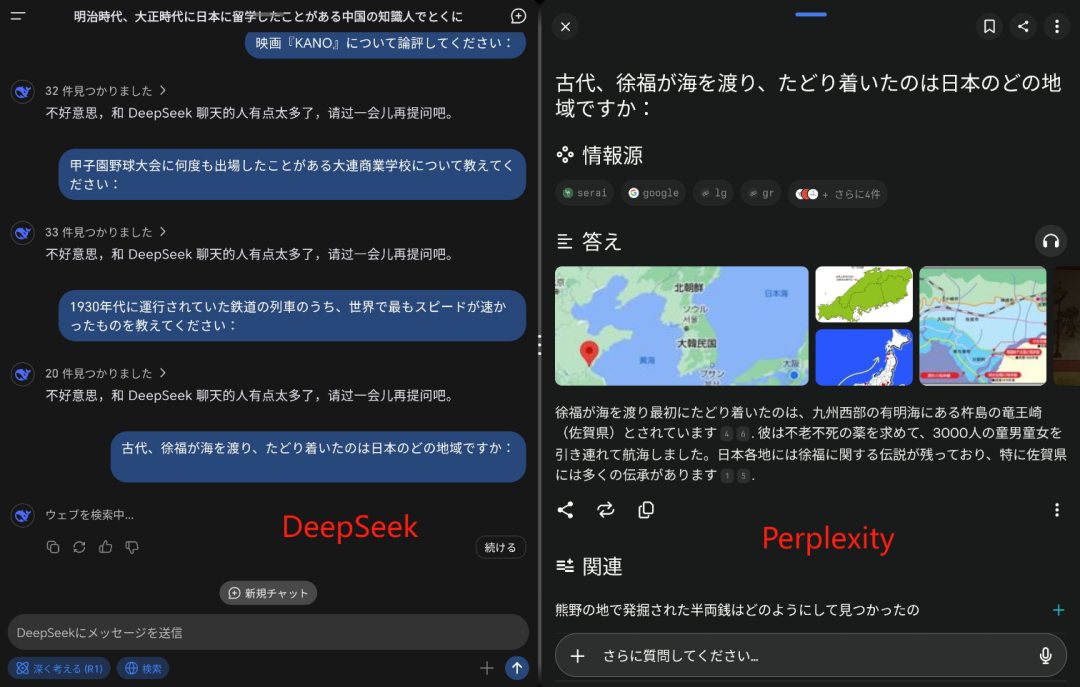The width and height of the screenshot is (1080, 687).
Task: Open citation 5 at answer end
Action: pos(743,476)
